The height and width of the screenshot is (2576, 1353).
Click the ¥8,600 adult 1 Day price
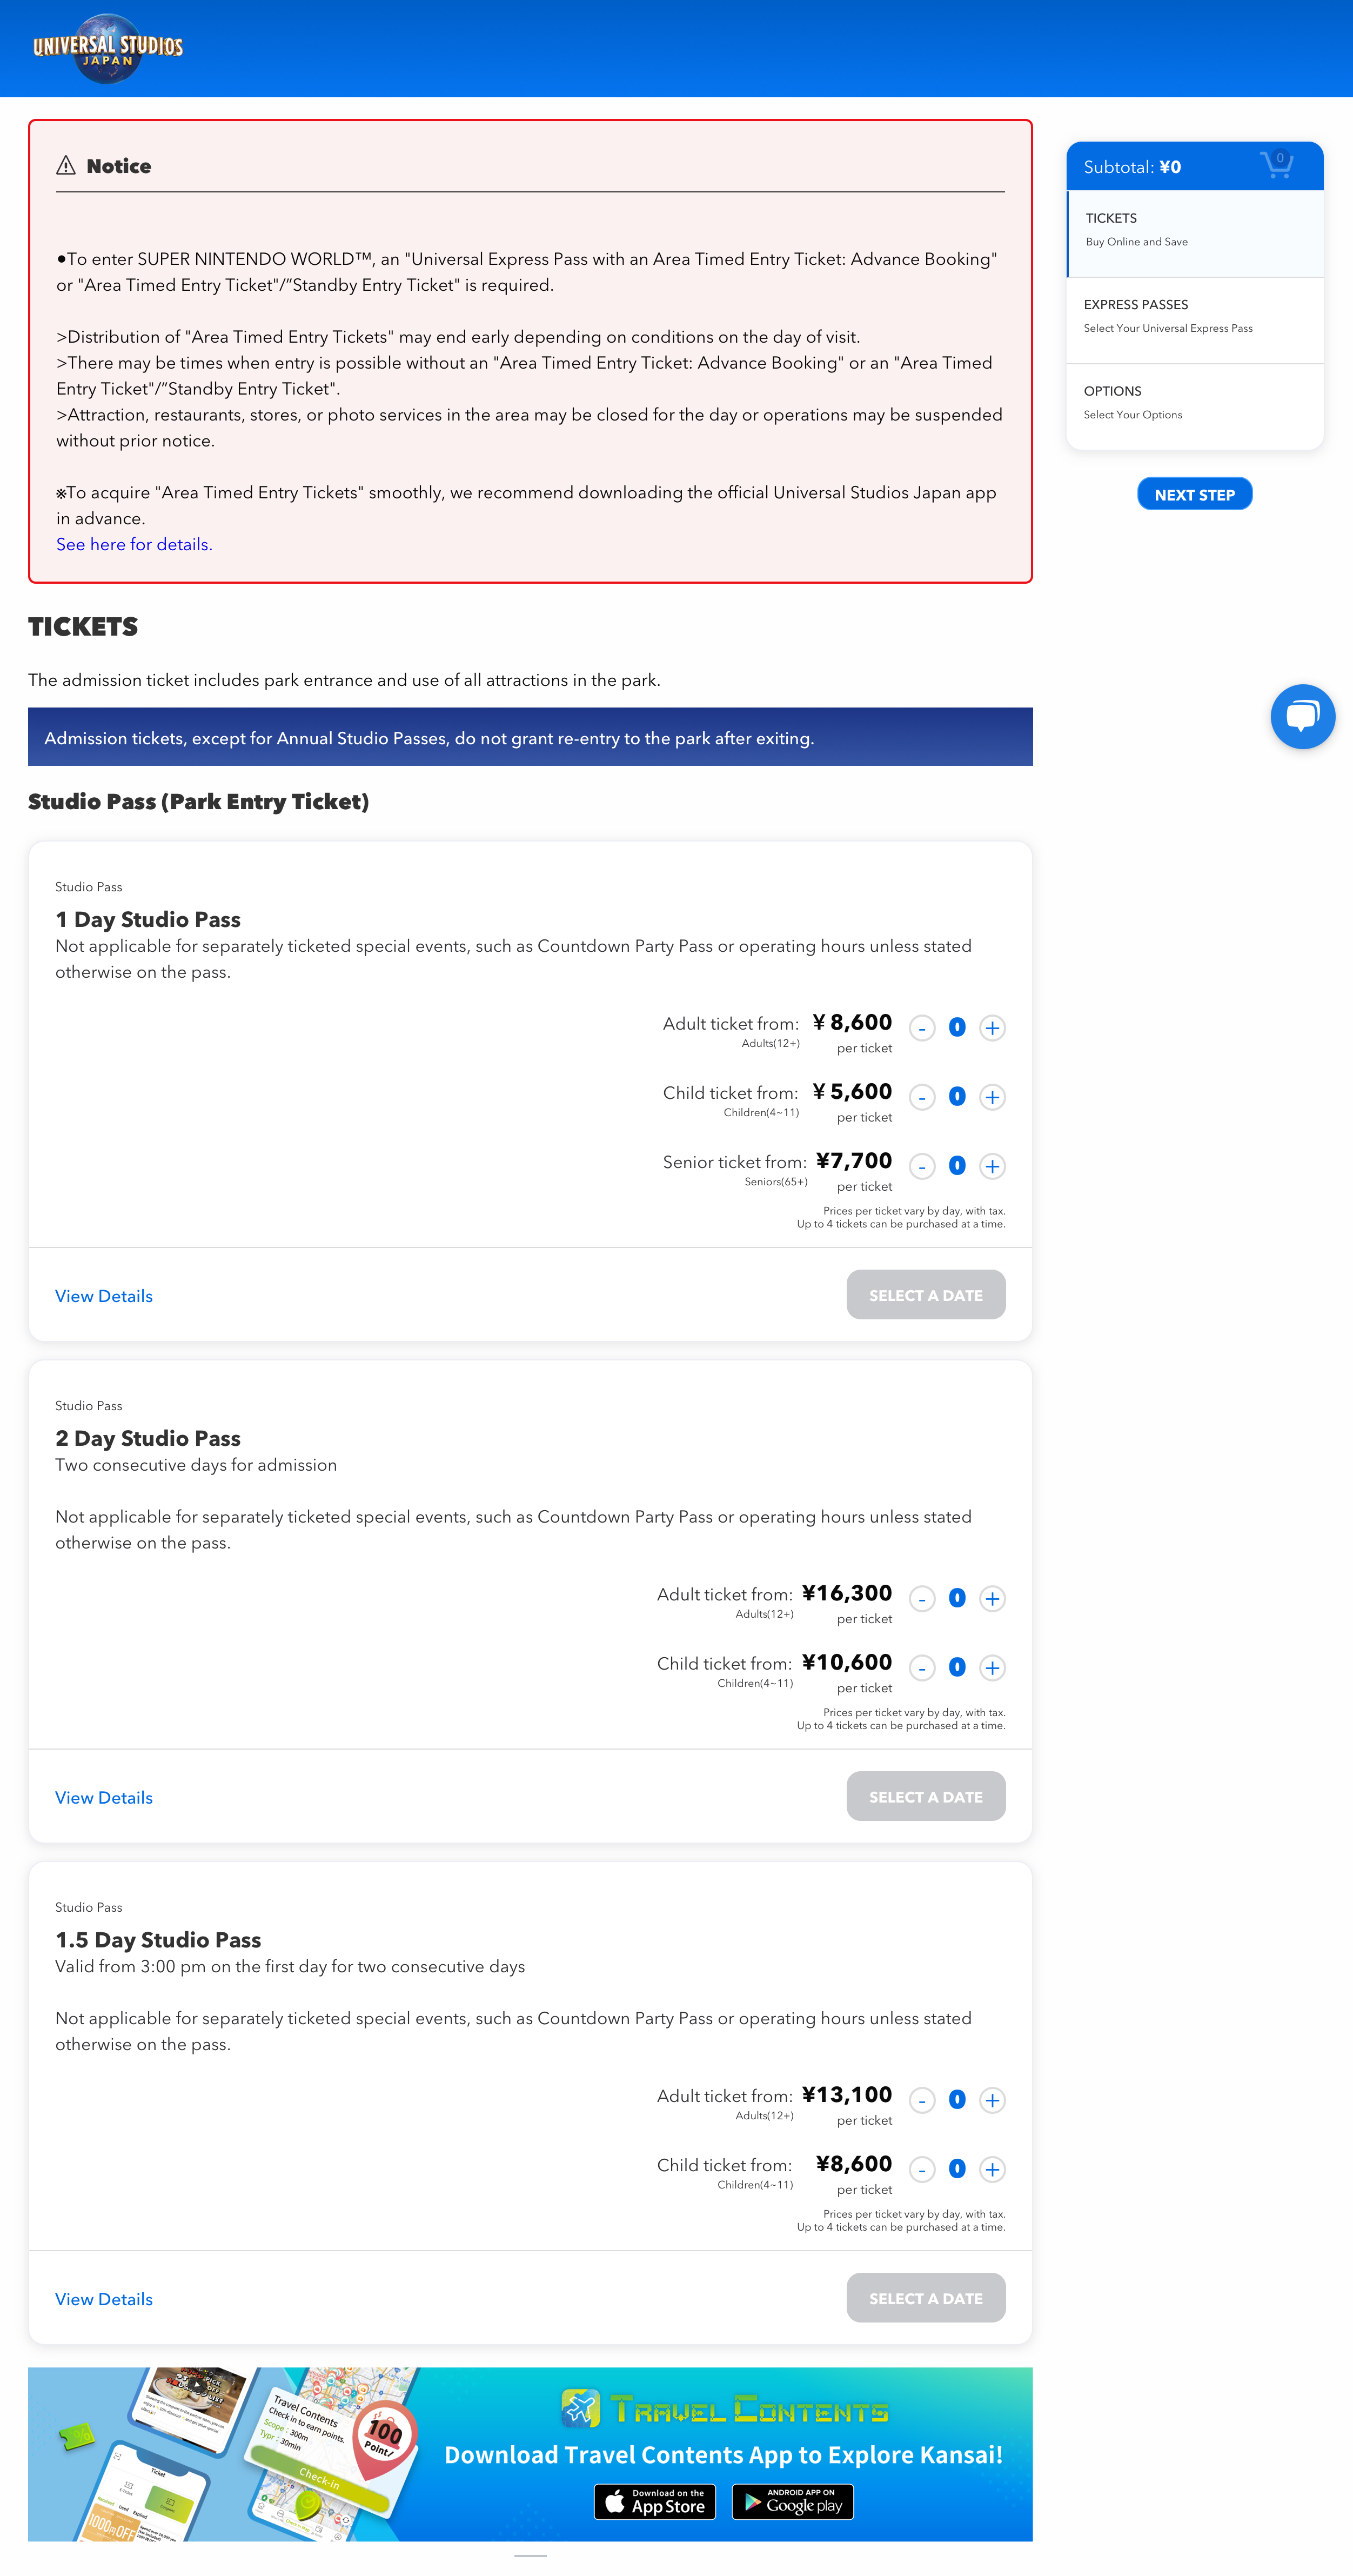pos(852,1023)
